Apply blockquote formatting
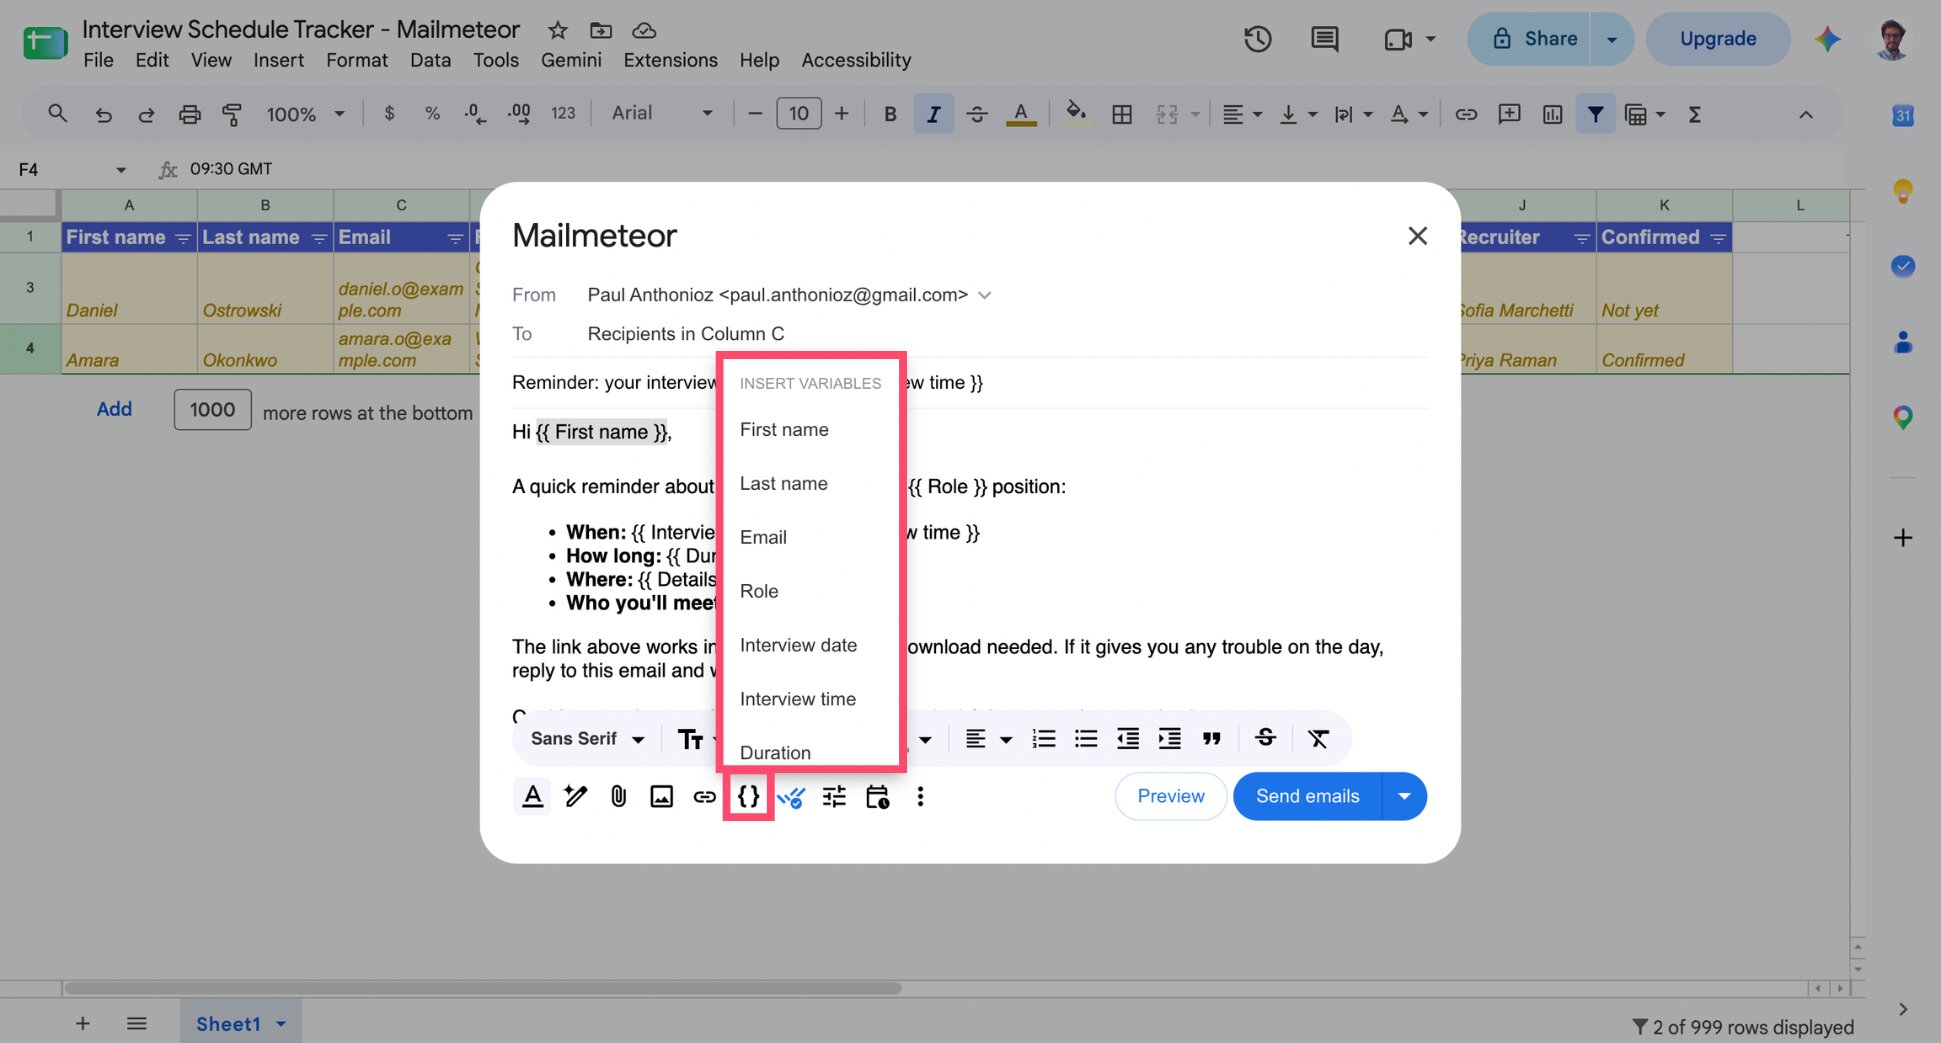 point(1212,739)
